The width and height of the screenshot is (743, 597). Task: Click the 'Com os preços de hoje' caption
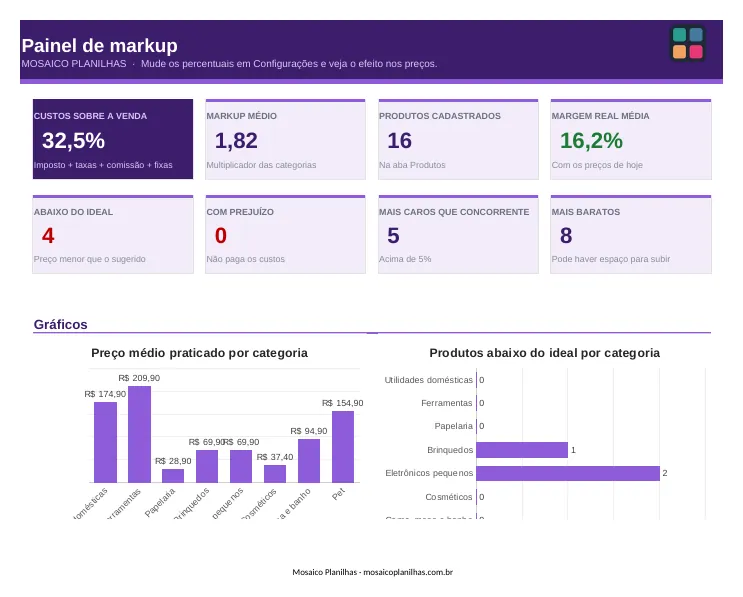(x=597, y=165)
